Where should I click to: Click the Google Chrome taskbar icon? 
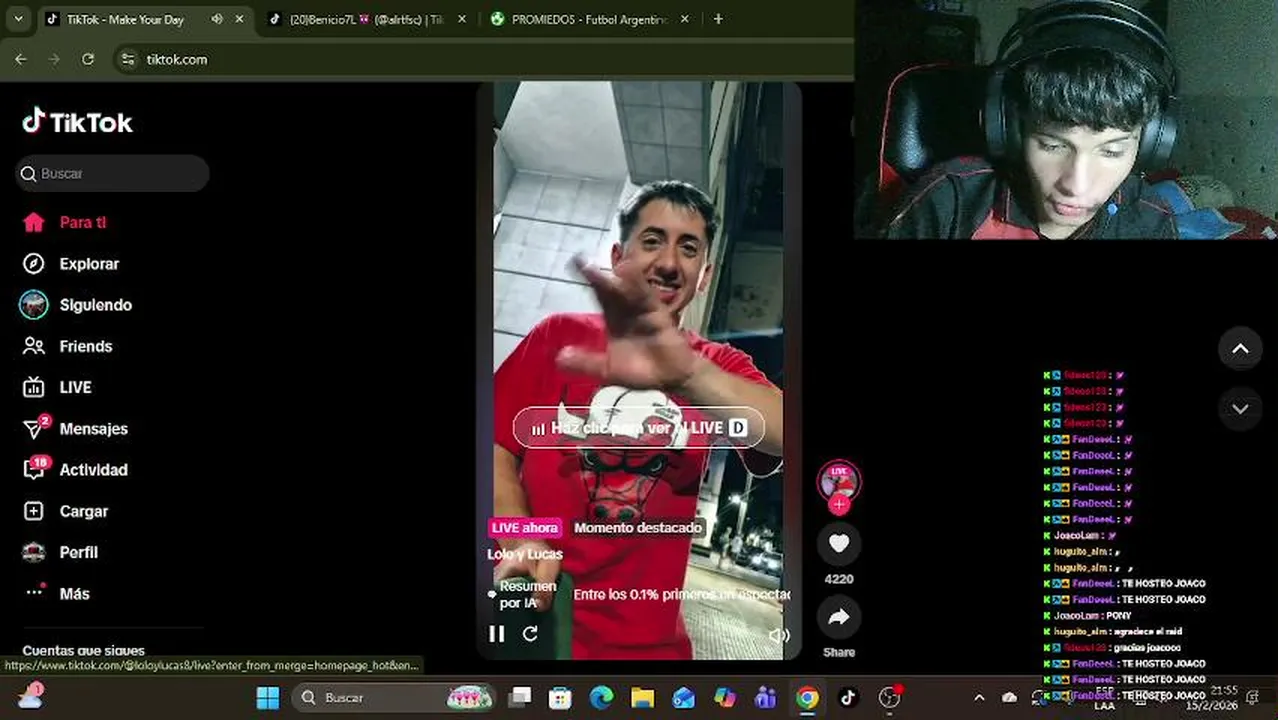(807, 697)
